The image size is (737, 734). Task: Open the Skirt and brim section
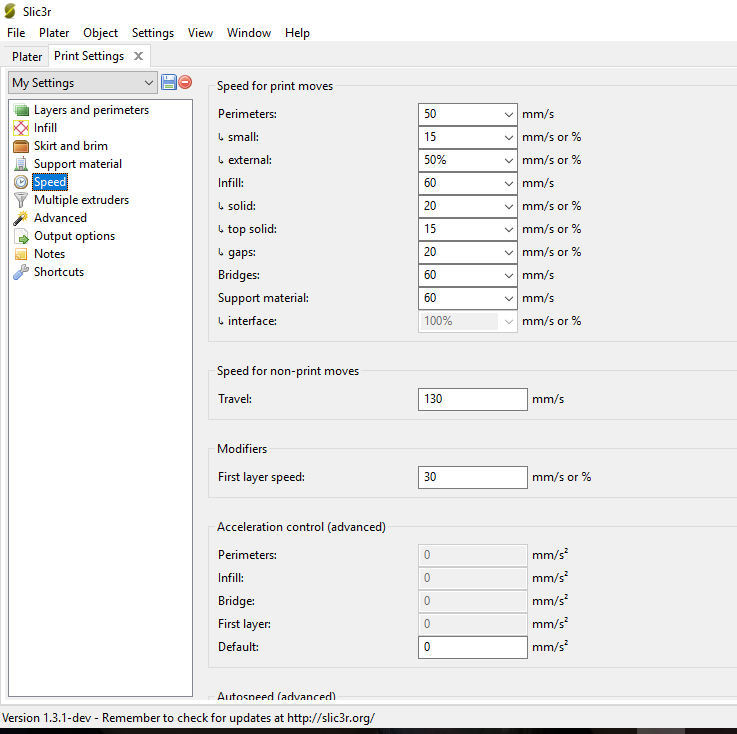70,146
